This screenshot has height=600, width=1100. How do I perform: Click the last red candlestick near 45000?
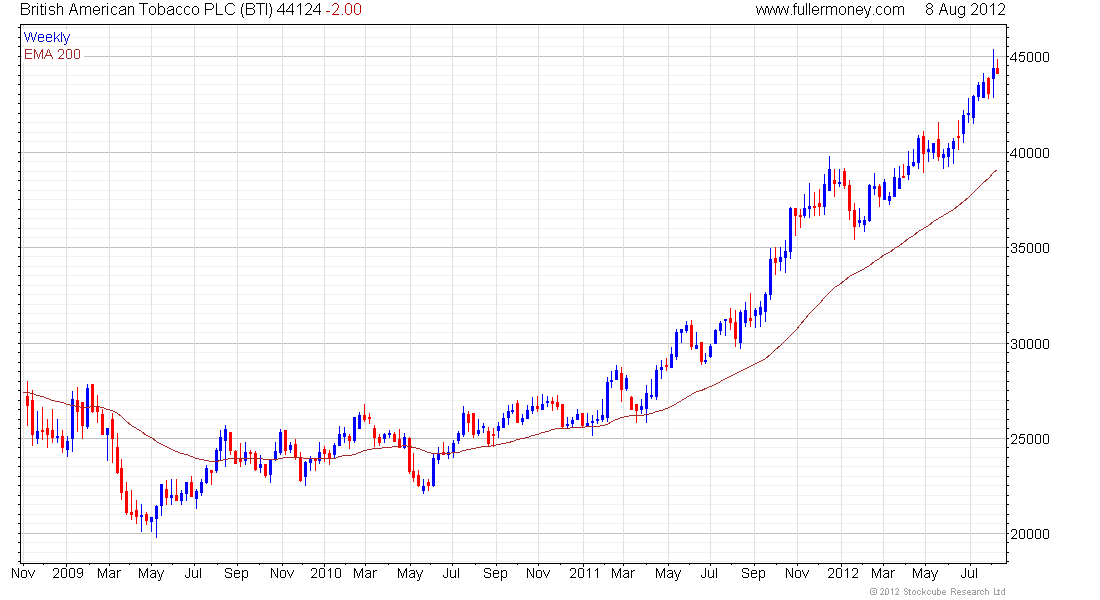[x=998, y=68]
